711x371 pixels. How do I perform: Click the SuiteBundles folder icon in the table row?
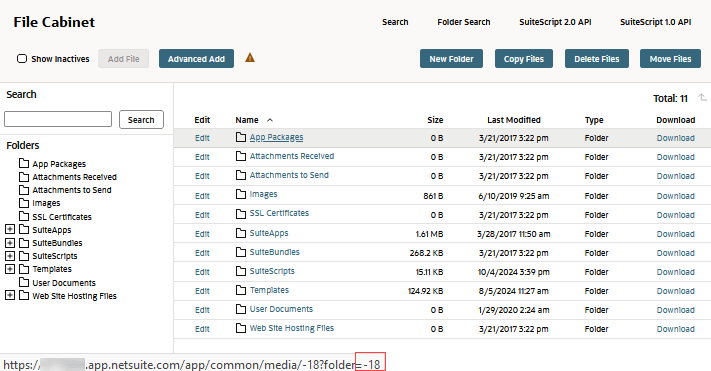241,252
